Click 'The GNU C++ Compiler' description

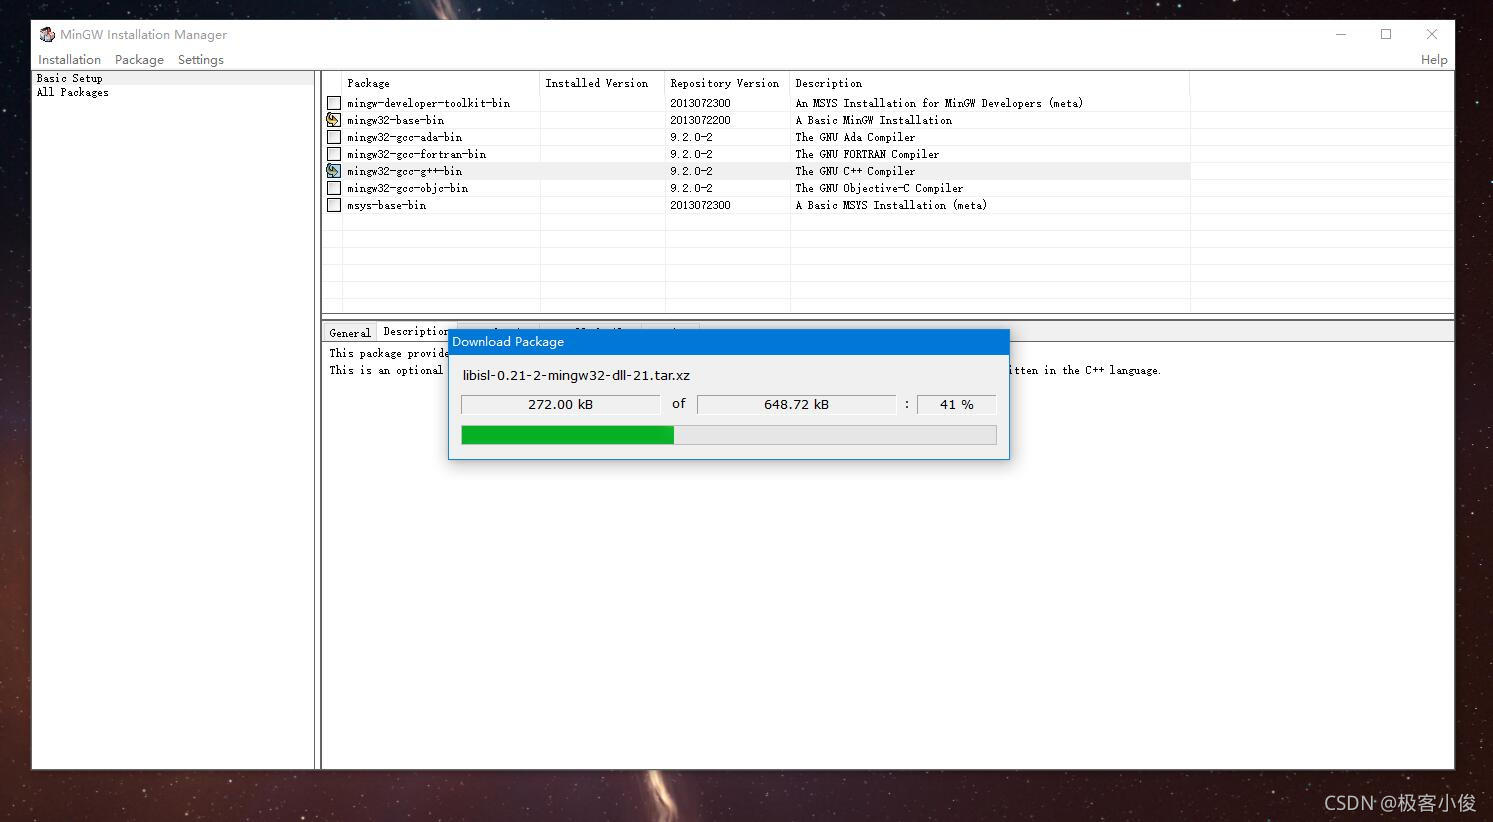pos(855,171)
